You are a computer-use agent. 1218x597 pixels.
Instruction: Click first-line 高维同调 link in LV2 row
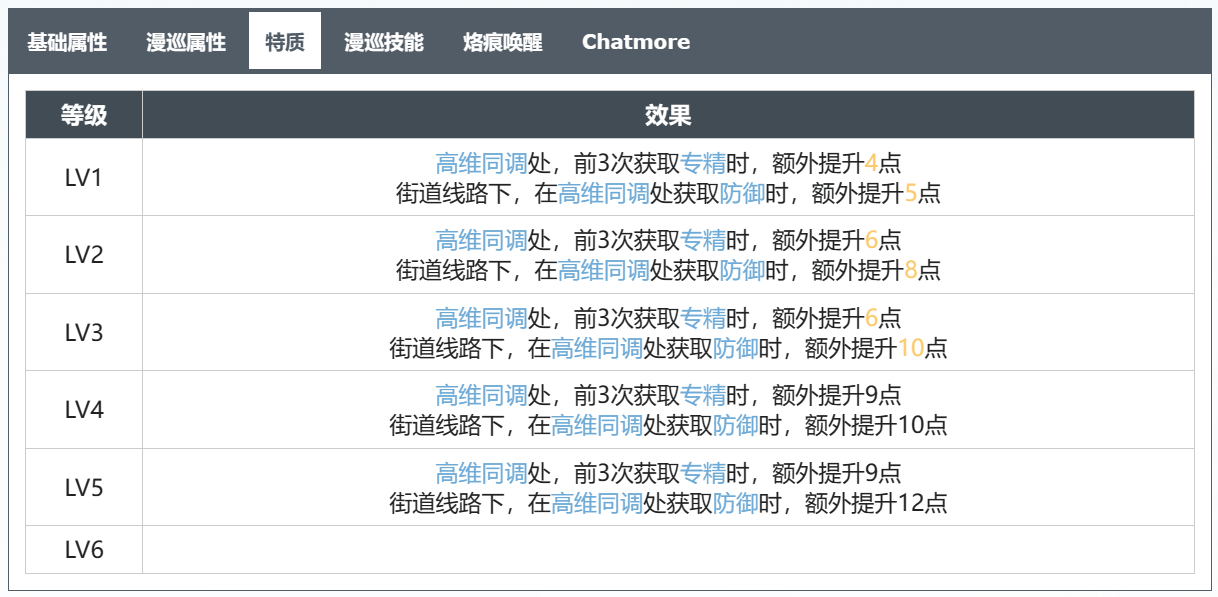pyautogui.click(x=481, y=241)
